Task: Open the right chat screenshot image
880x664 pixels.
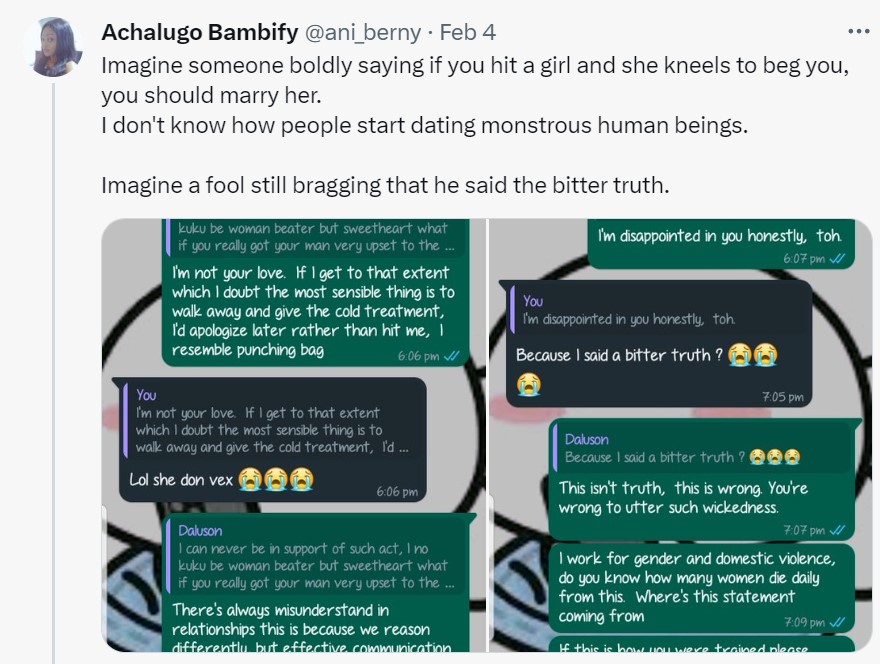Action: pyautogui.click(x=681, y=435)
